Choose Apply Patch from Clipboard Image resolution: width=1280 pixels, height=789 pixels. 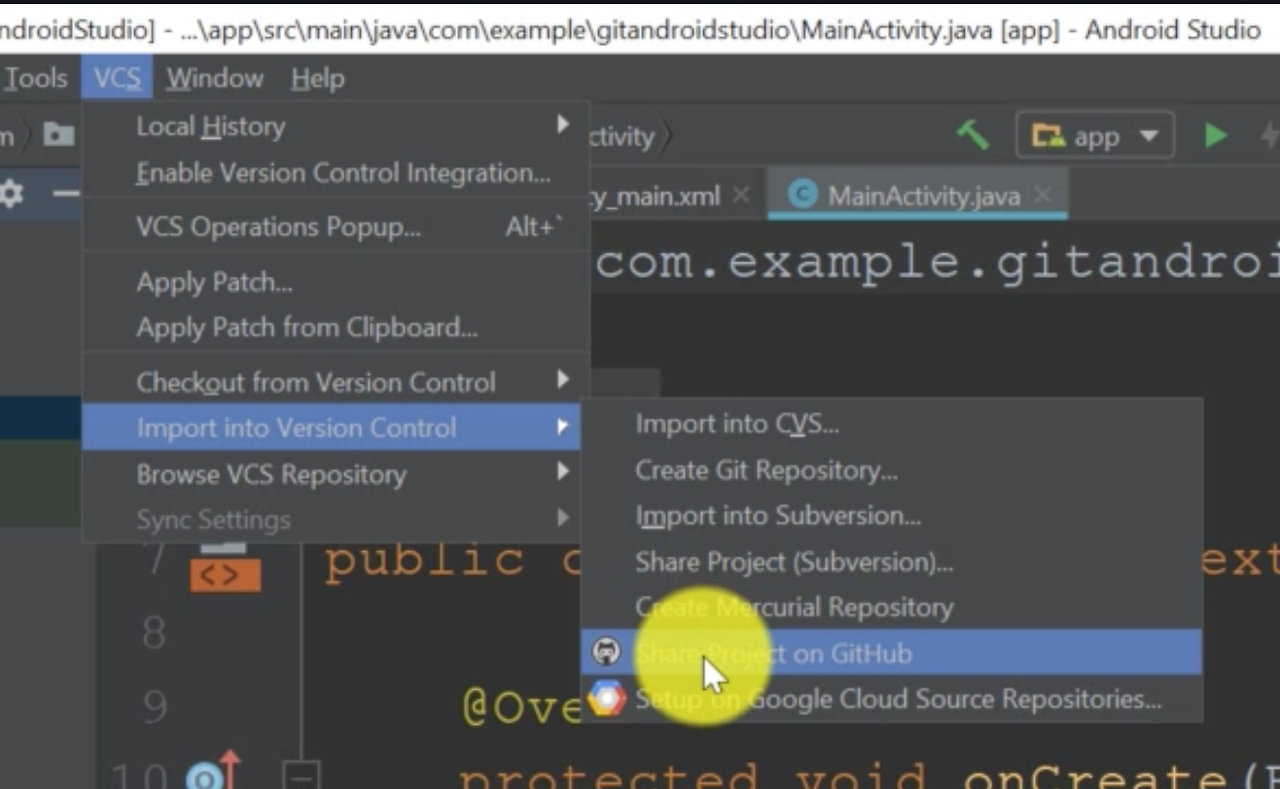click(x=335, y=327)
